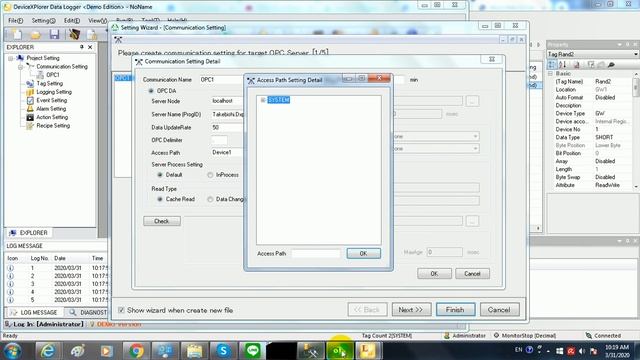Click OK in Communication Setting Detail dialog
Viewport: 640px width, 360px height.
click(x=434, y=274)
